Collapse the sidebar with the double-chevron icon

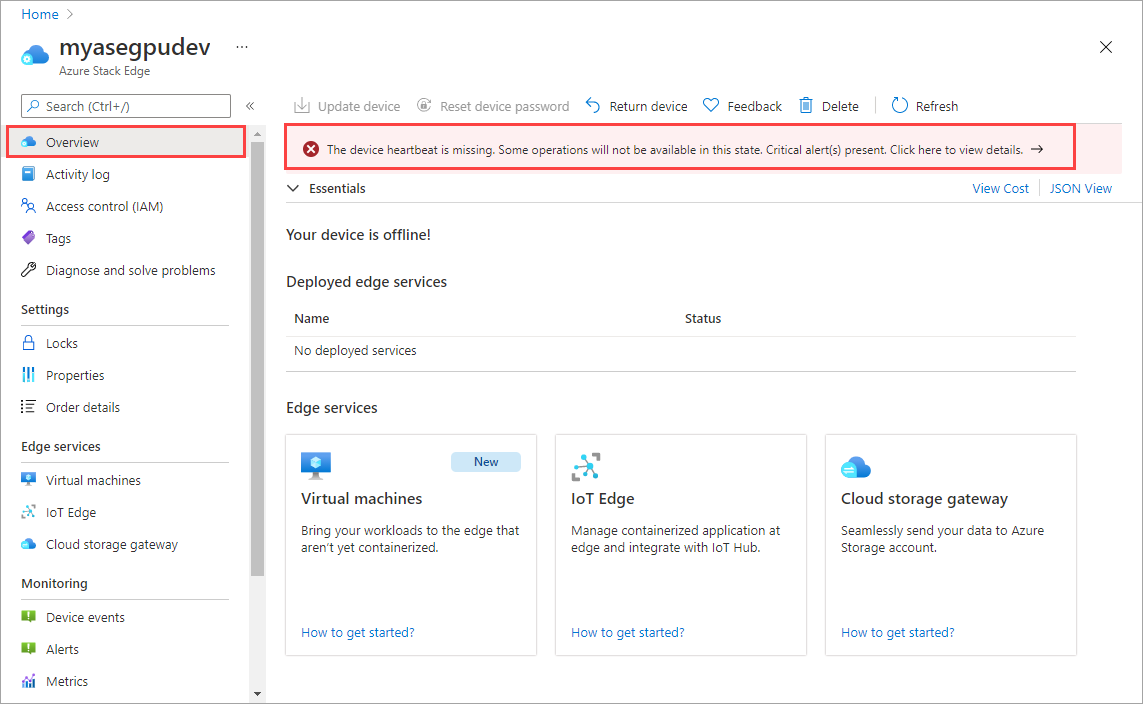click(250, 106)
